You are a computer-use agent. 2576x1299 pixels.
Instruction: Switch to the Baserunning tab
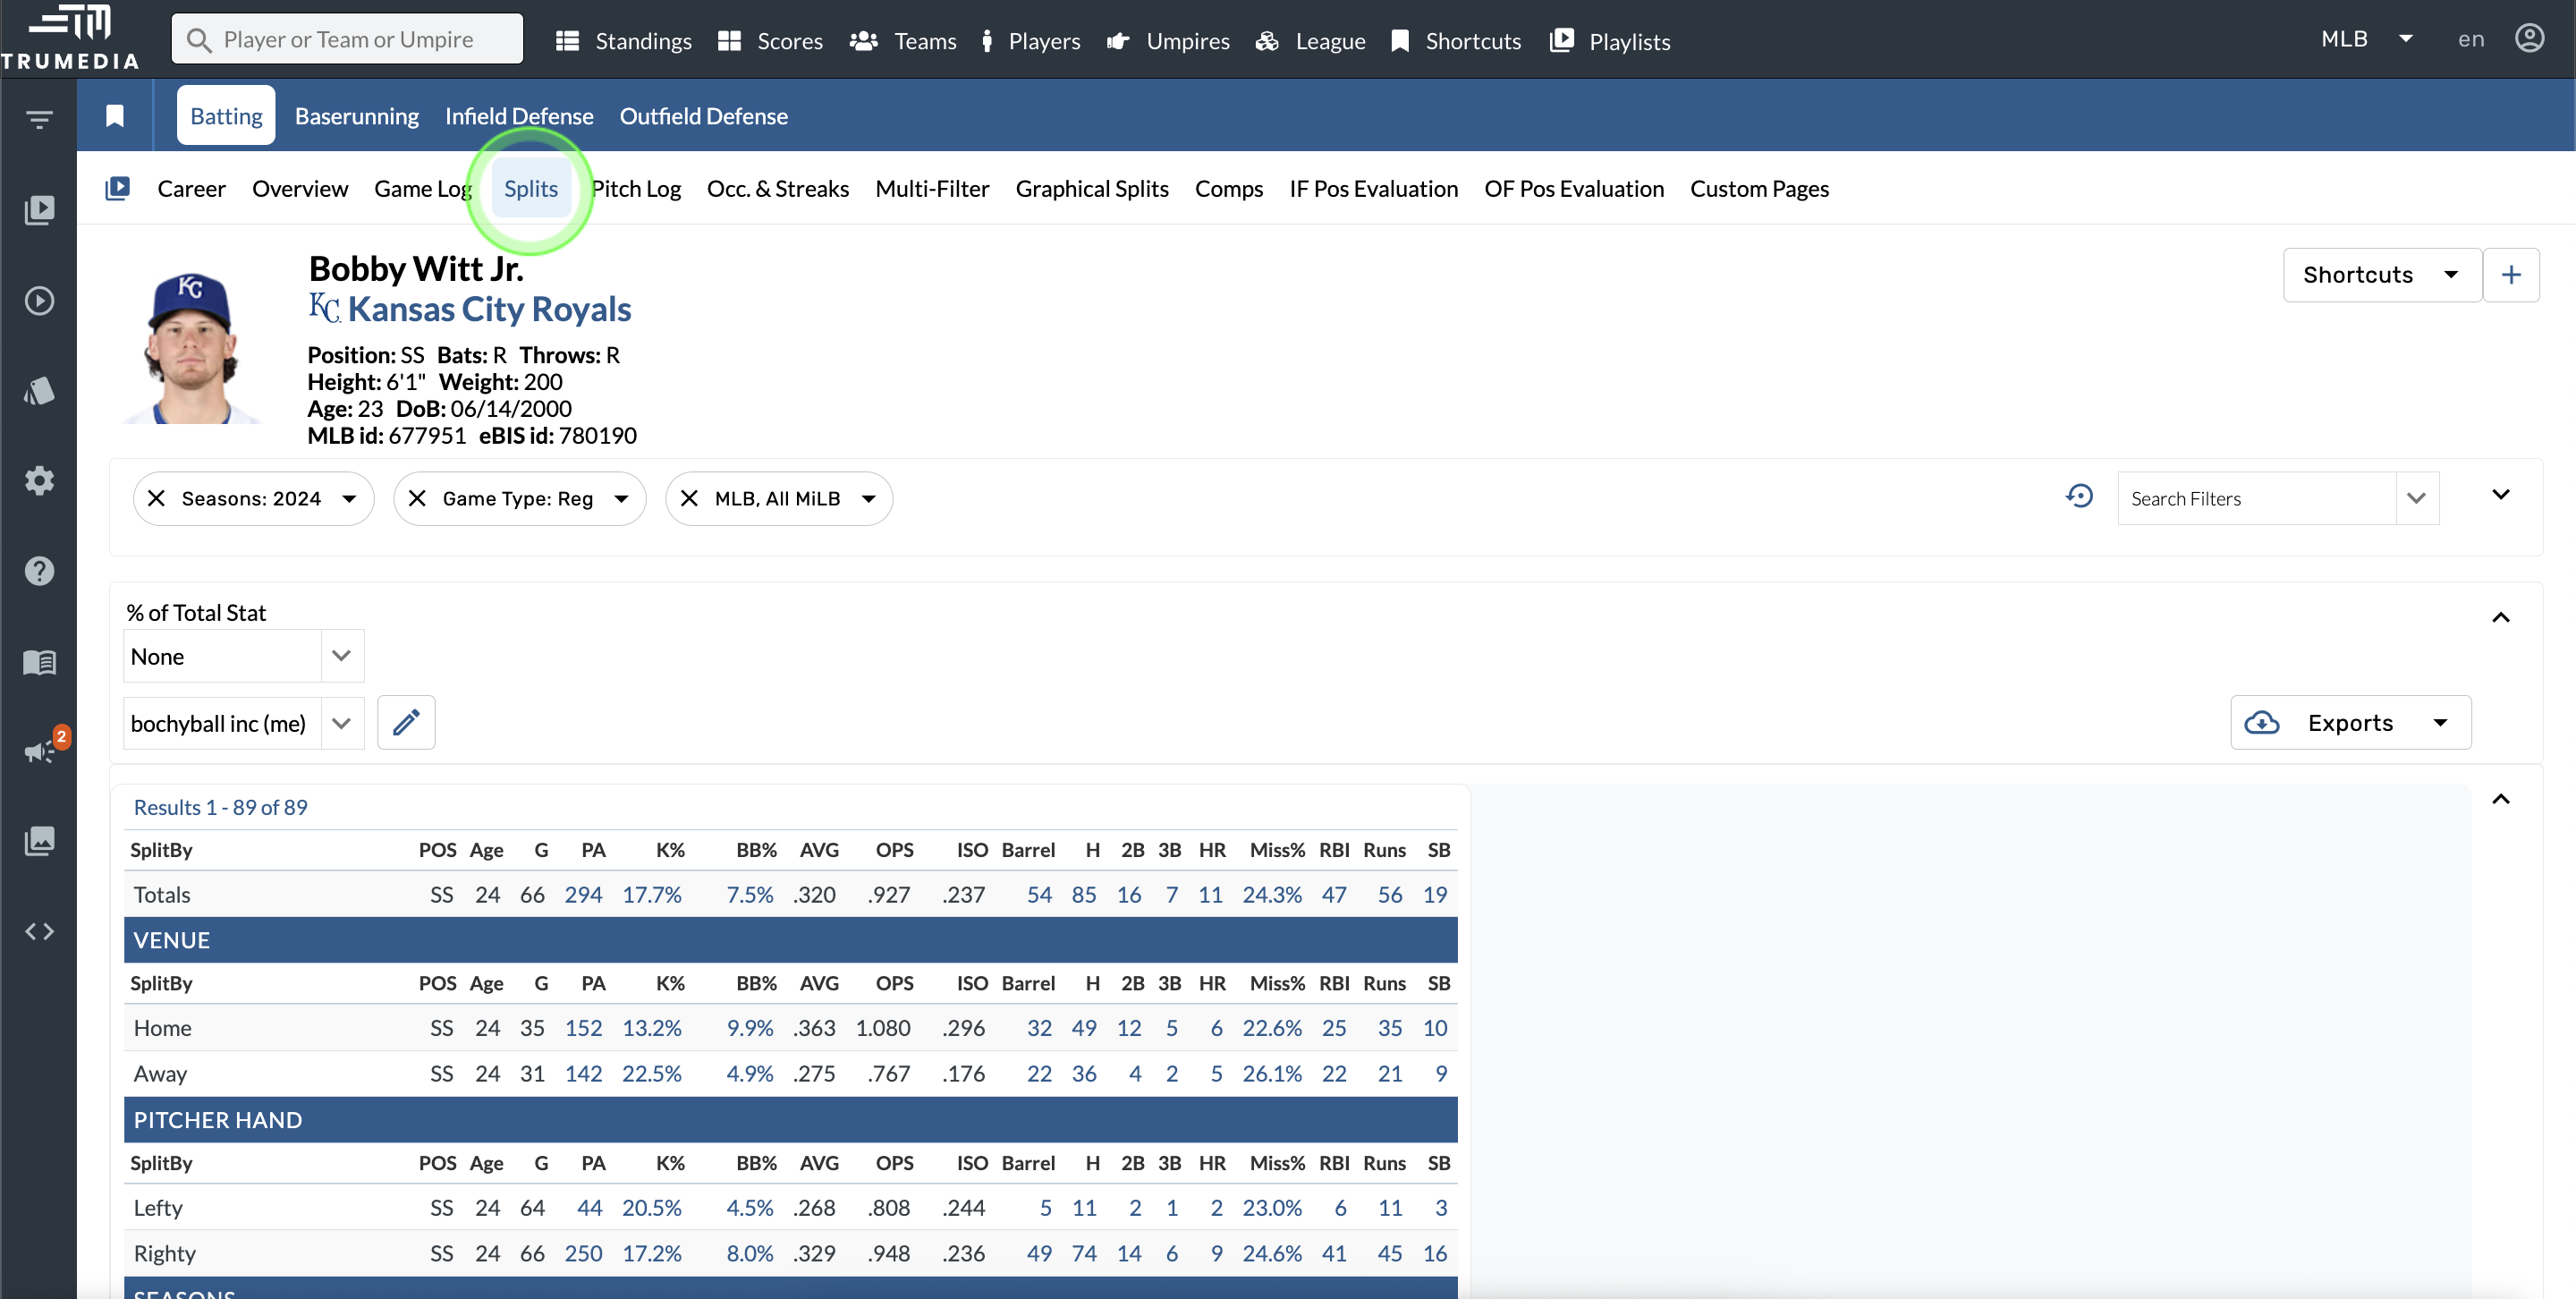(356, 116)
